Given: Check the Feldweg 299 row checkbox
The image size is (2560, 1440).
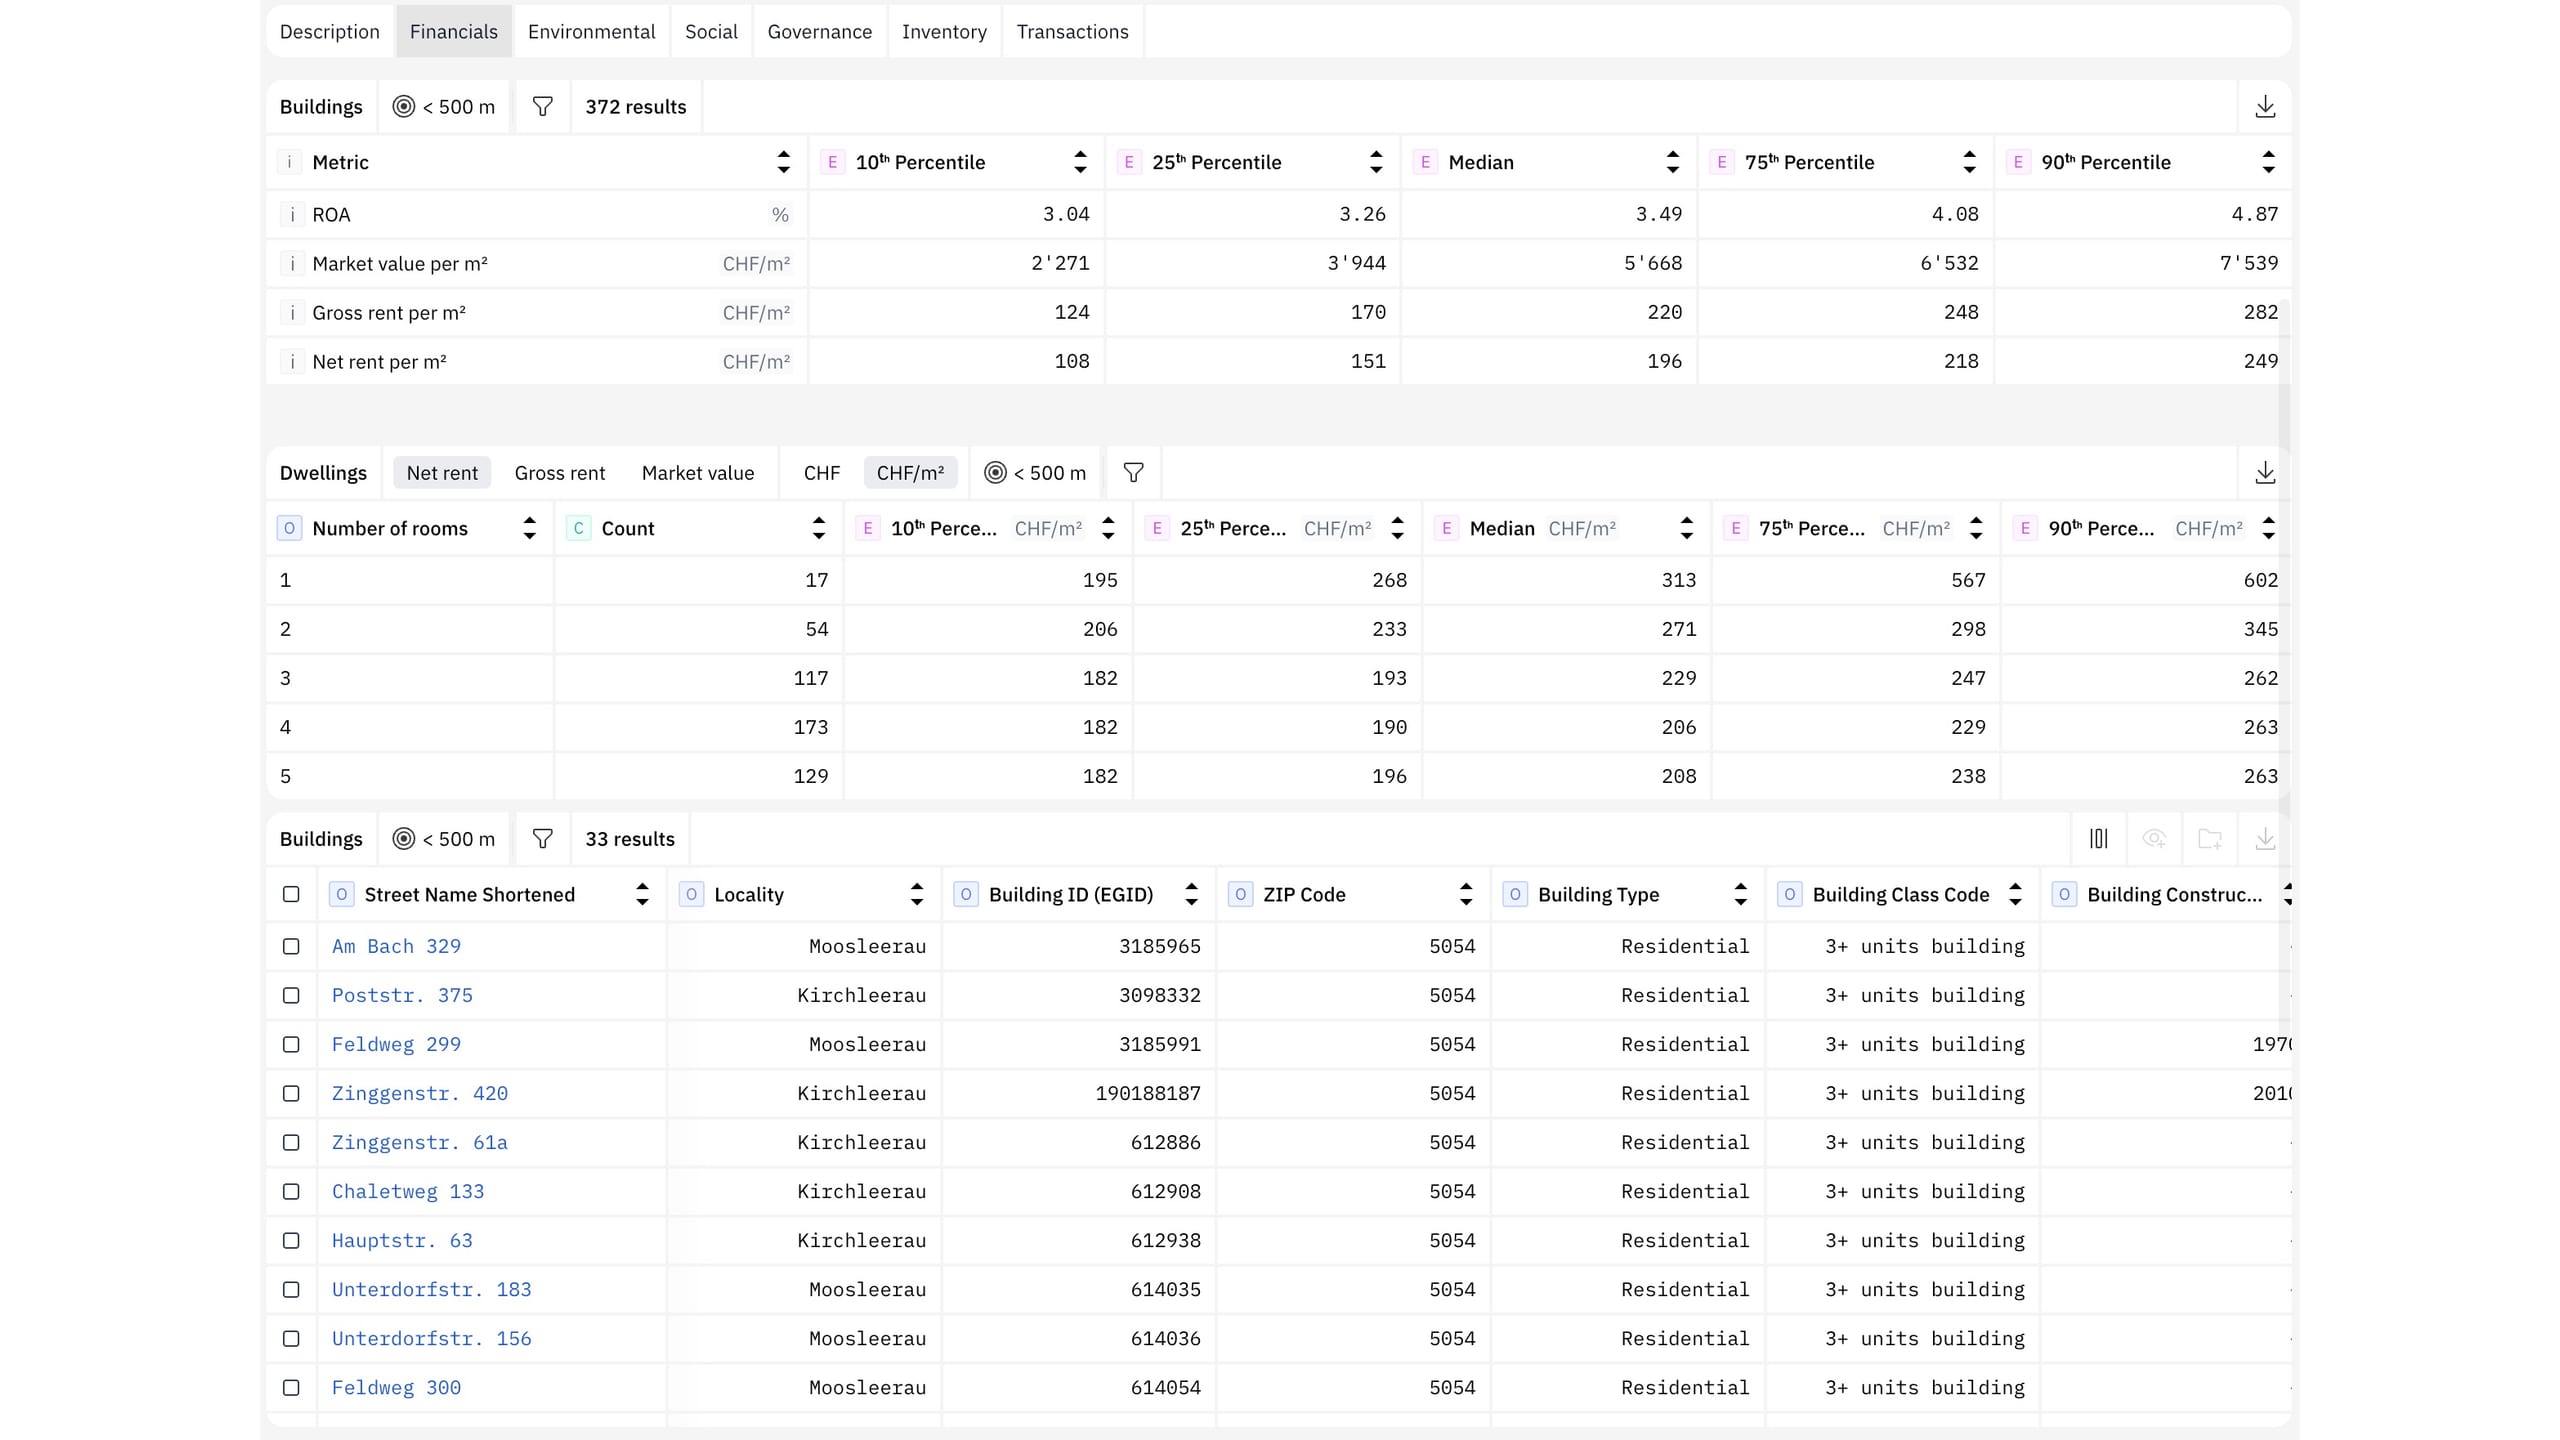Looking at the screenshot, I should pos(291,1044).
